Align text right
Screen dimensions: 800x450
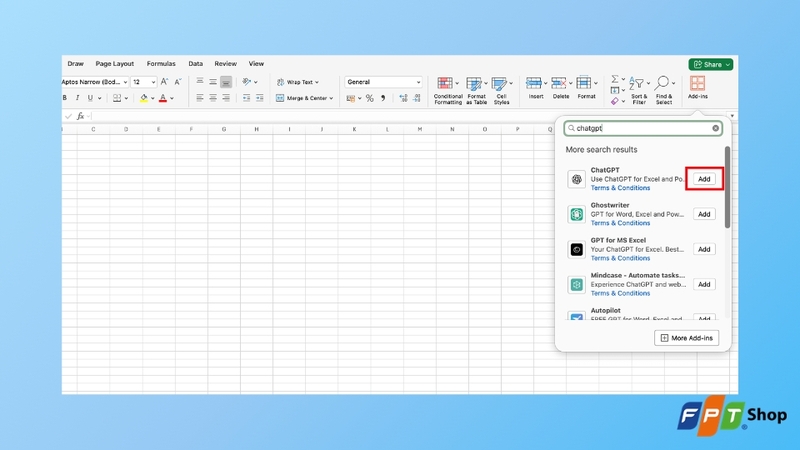coord(226,98)
